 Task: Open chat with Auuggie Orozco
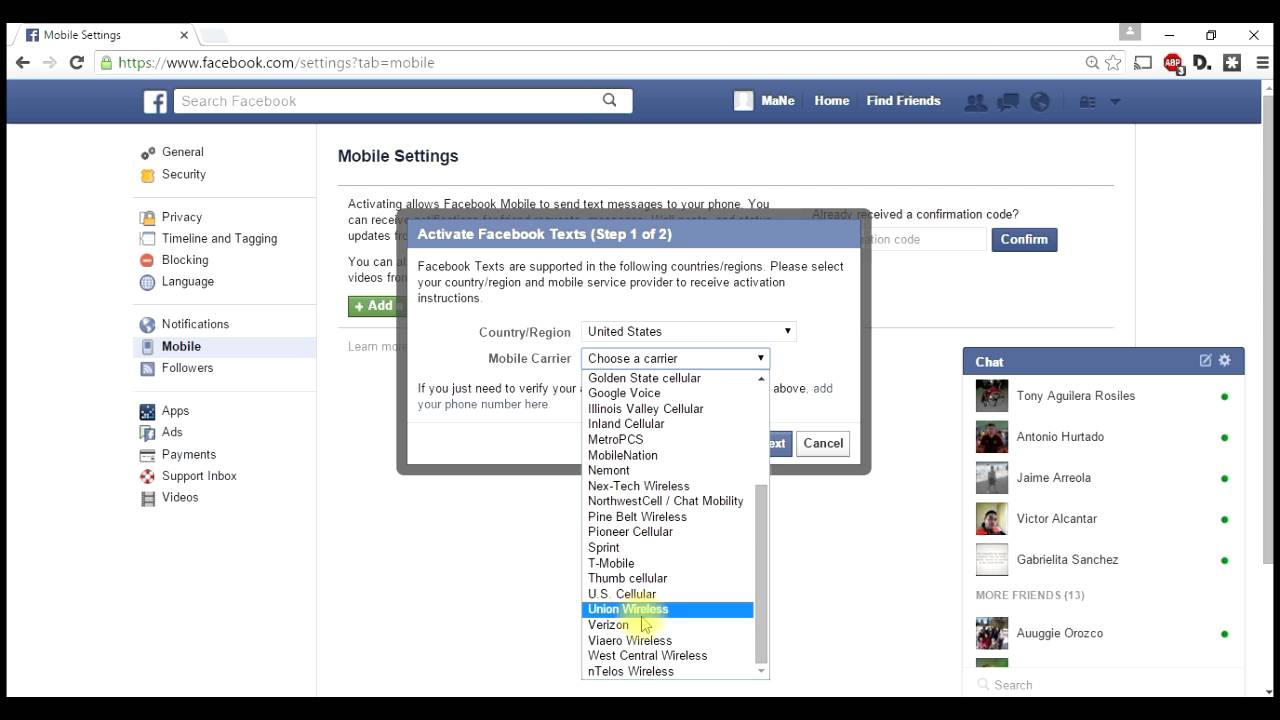(1103, 633)
